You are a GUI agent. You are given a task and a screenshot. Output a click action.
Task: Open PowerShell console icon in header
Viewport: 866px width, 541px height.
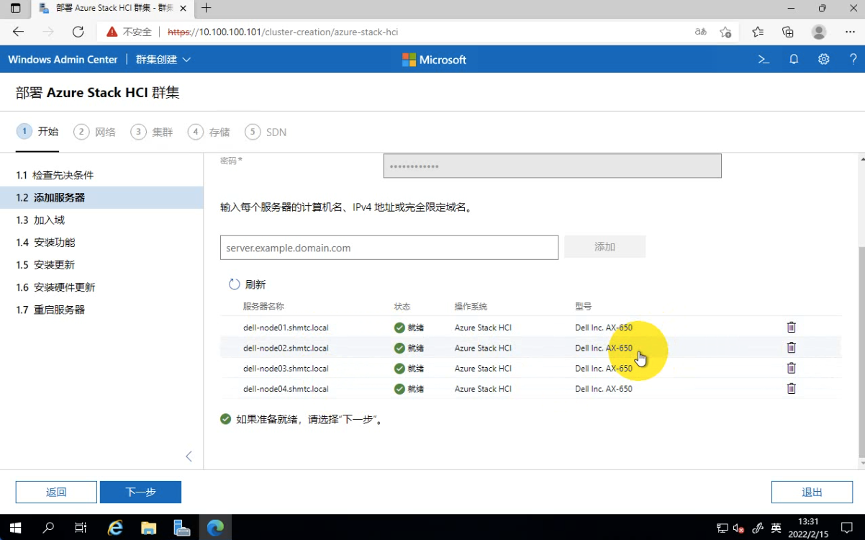(763, 59)
